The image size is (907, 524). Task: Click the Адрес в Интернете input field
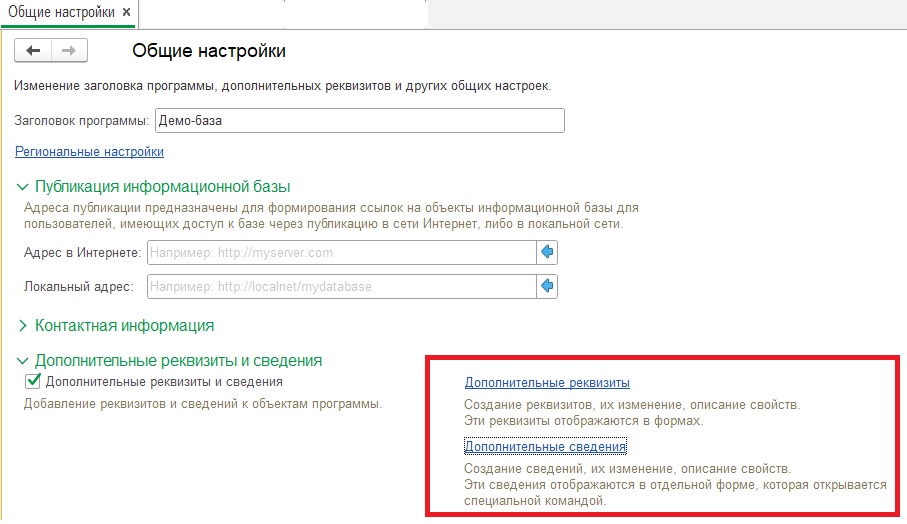tap(342, 253)
